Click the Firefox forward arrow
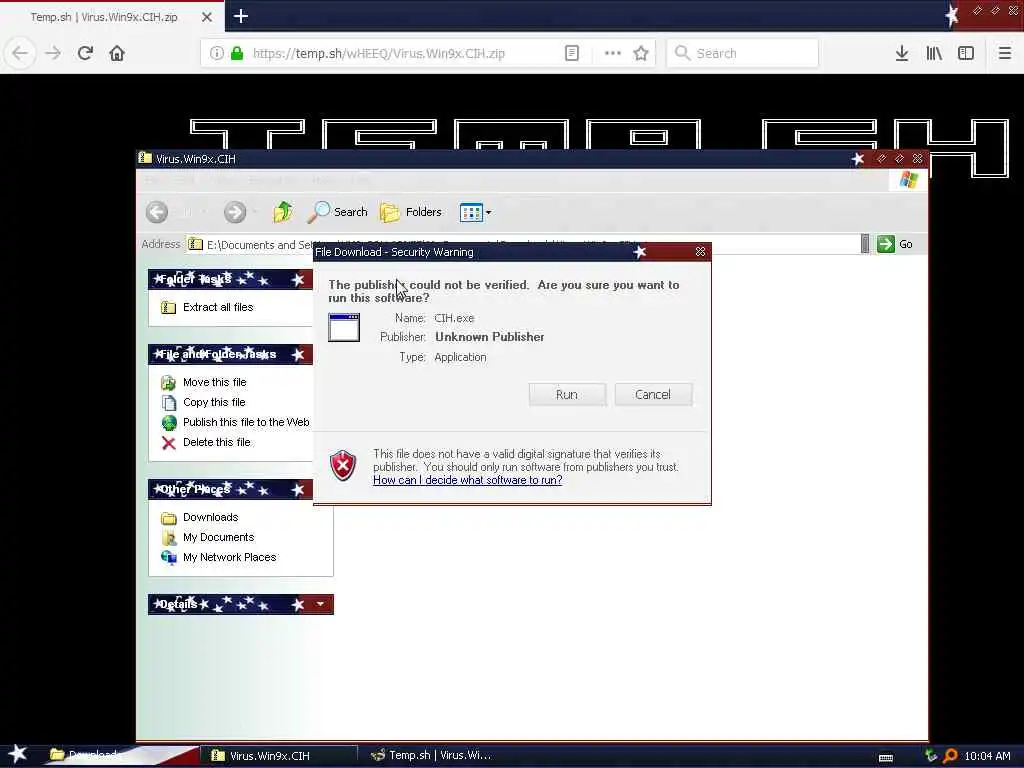This screenshot has width=1024, height=768. (x=53, y=53)
